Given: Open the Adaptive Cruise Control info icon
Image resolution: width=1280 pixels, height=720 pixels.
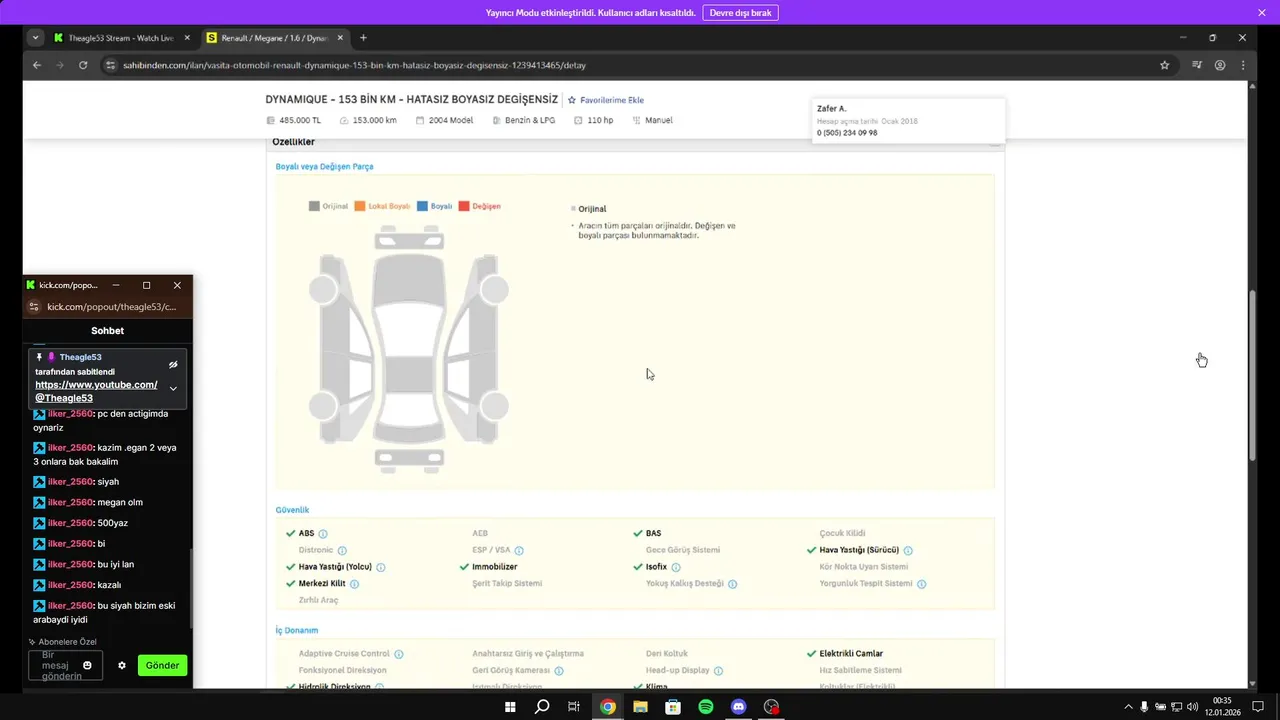Looking at the screenshot, I should pyautogui.click(x=399, y=654).
